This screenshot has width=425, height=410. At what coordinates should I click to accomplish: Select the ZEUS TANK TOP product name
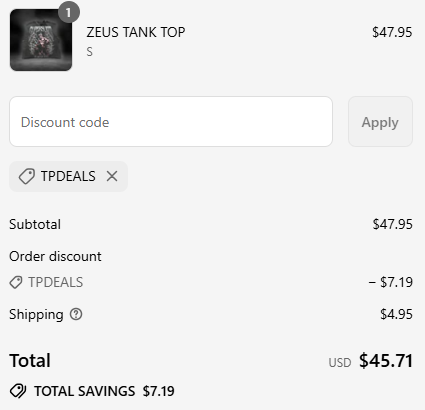(x=136, y=32)
